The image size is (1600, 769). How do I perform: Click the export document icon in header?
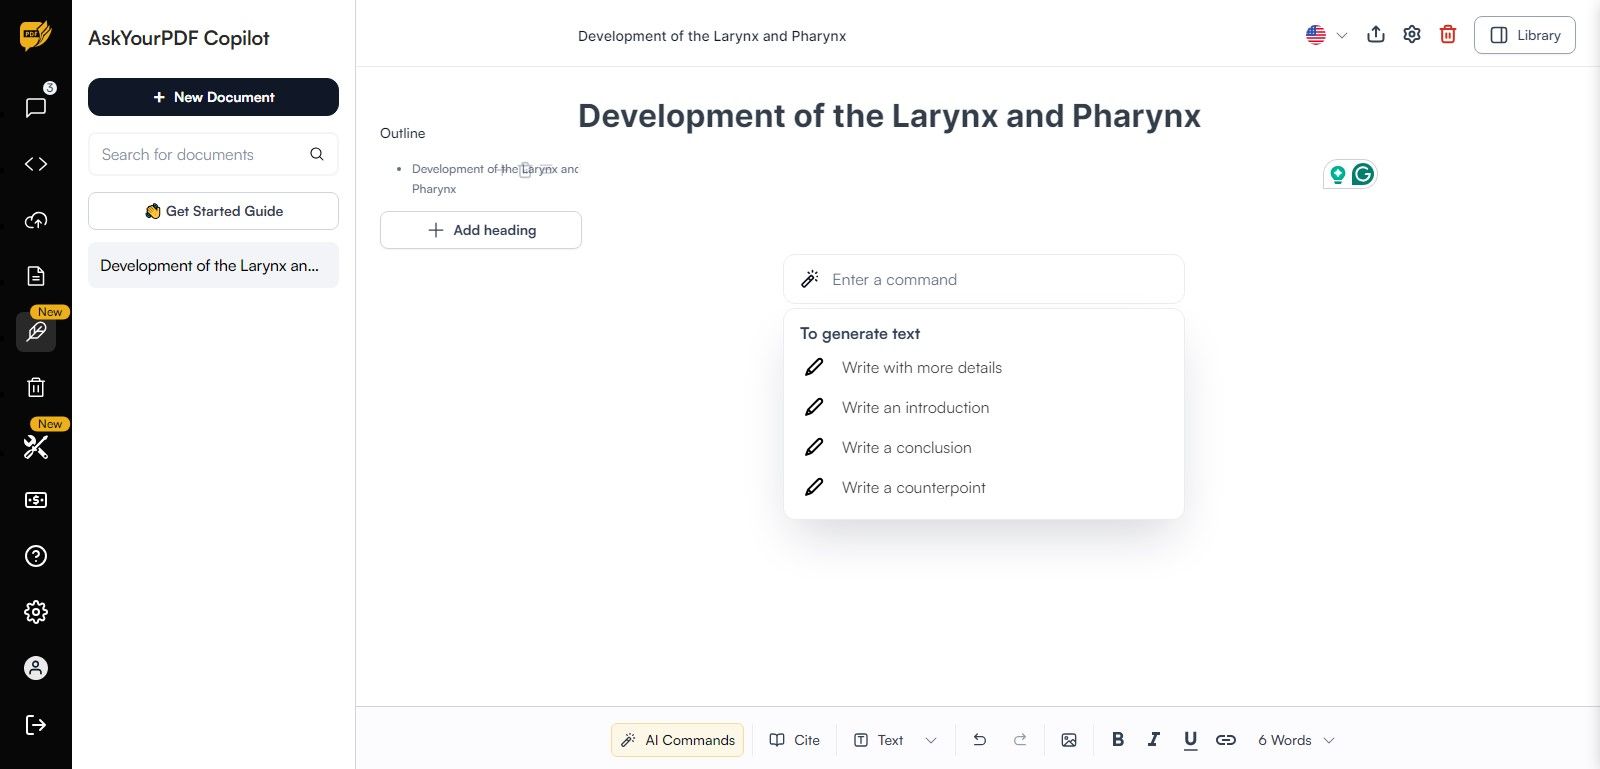[1376, 34]
